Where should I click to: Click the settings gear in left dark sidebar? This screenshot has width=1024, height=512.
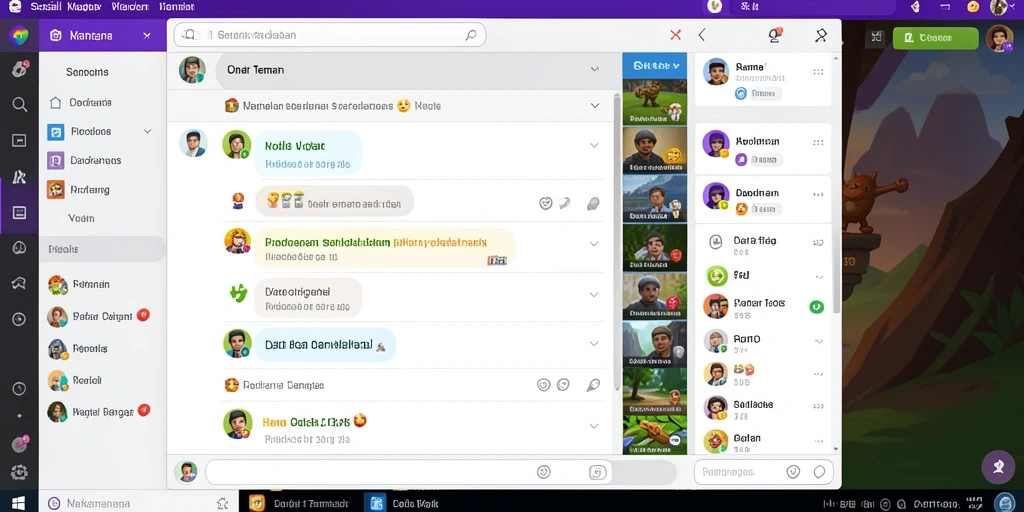tap(19, 472)
